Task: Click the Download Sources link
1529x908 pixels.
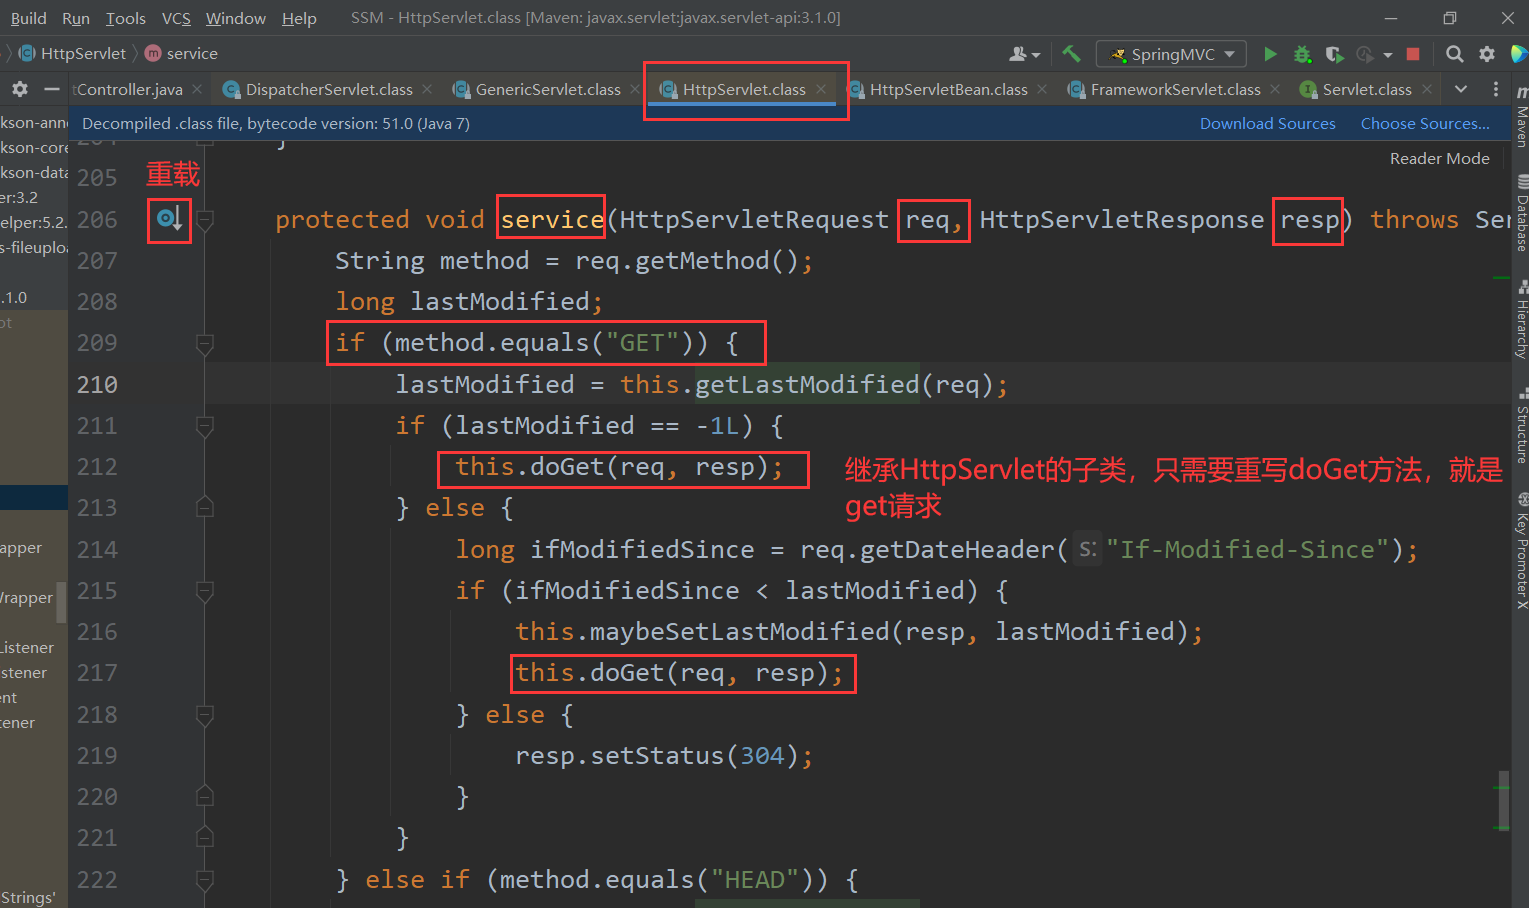Action: (1267, 123)
